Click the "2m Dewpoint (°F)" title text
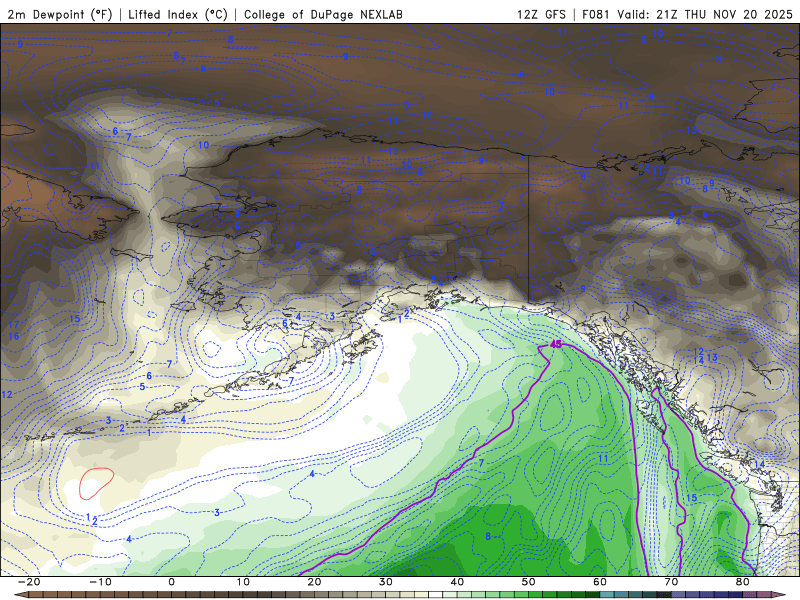The height and width of the screenshot is (600, 800). pos(59,14)
